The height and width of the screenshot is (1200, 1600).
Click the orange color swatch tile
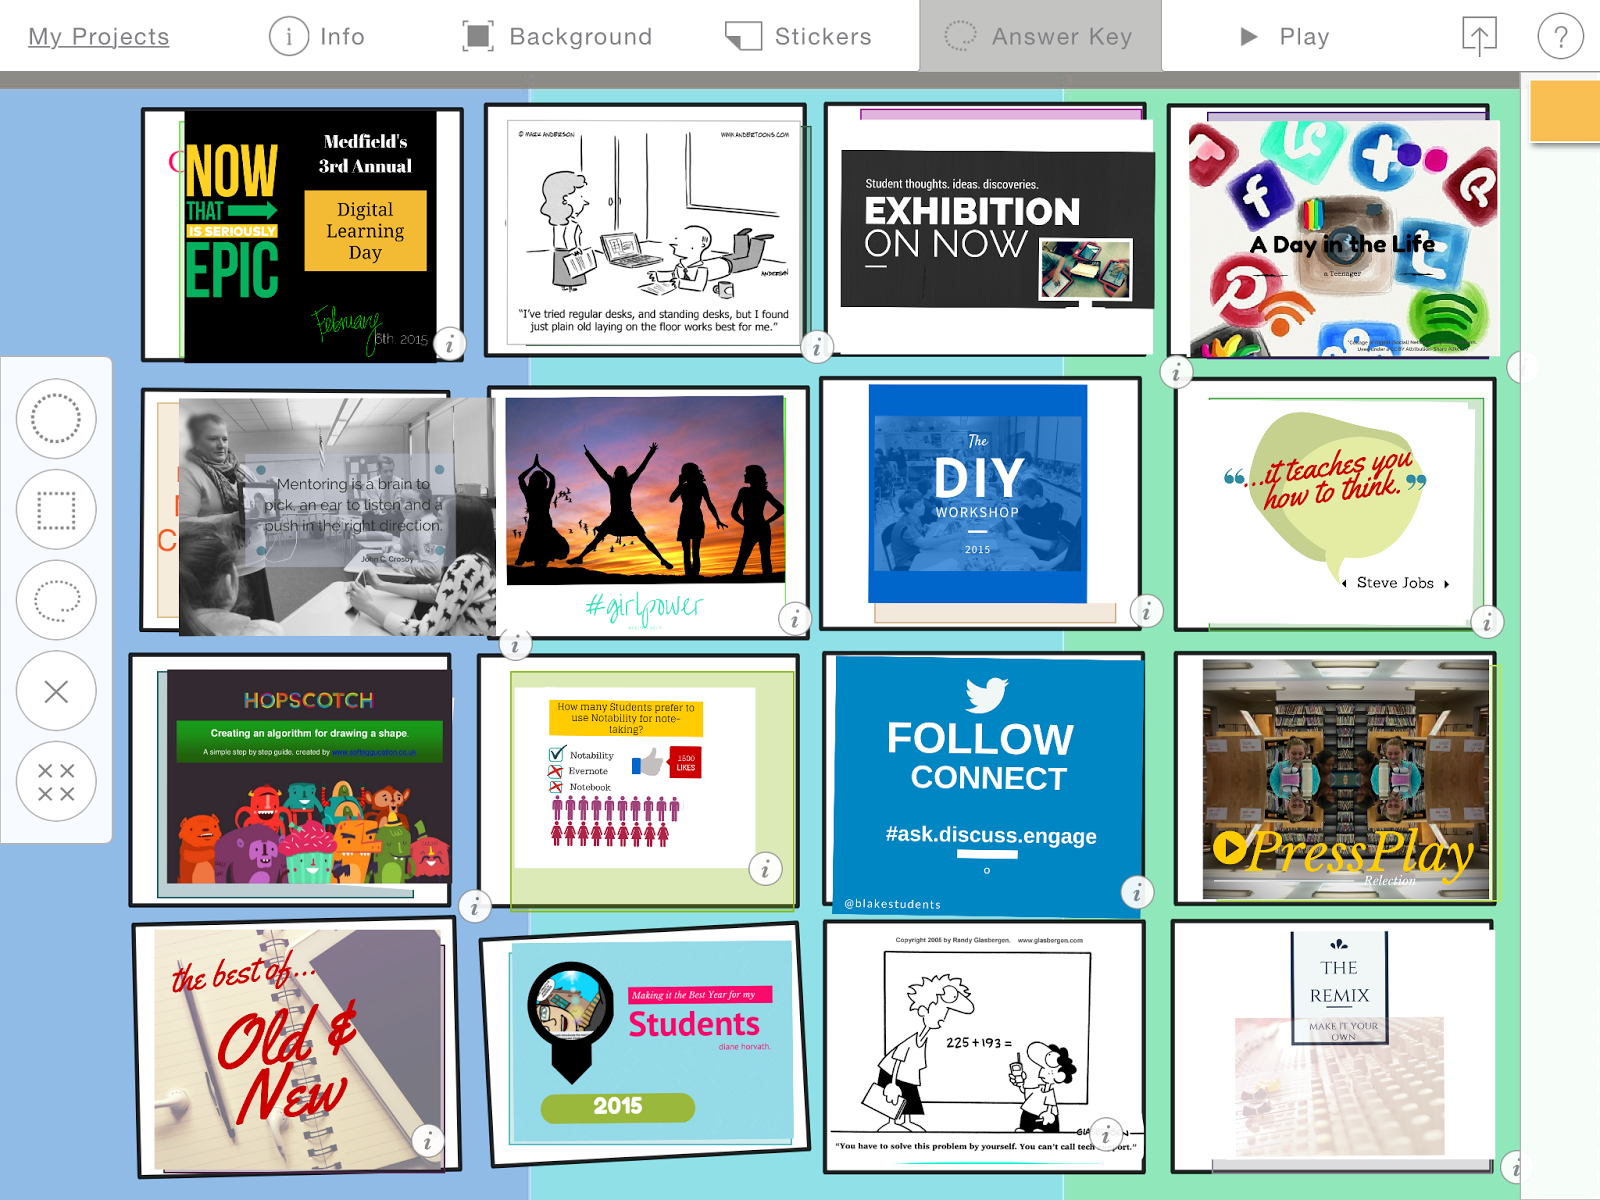(x=1565, y=111)
